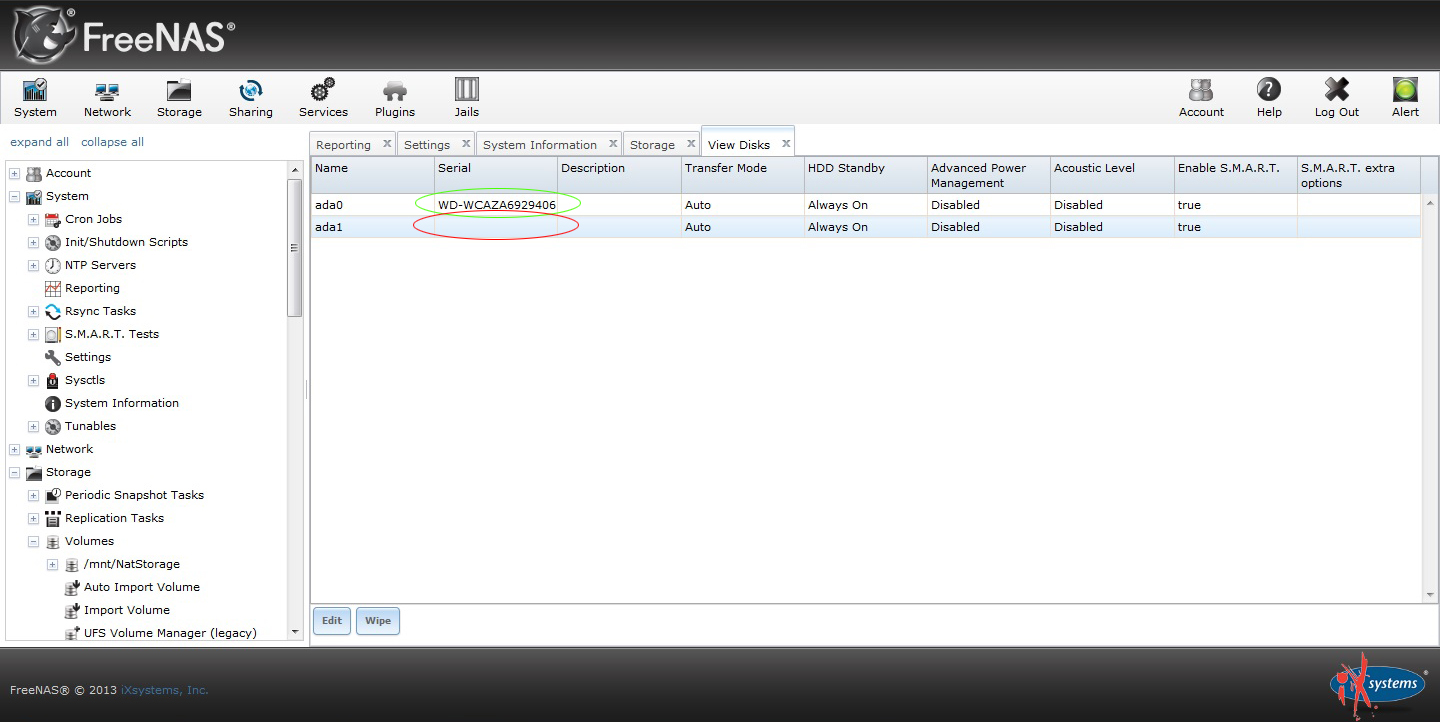Screen dimensions: 1440x722
Task: Select UFS Volume Manager icon in tree
Action: pyautogui.click(x=72, y=633)
